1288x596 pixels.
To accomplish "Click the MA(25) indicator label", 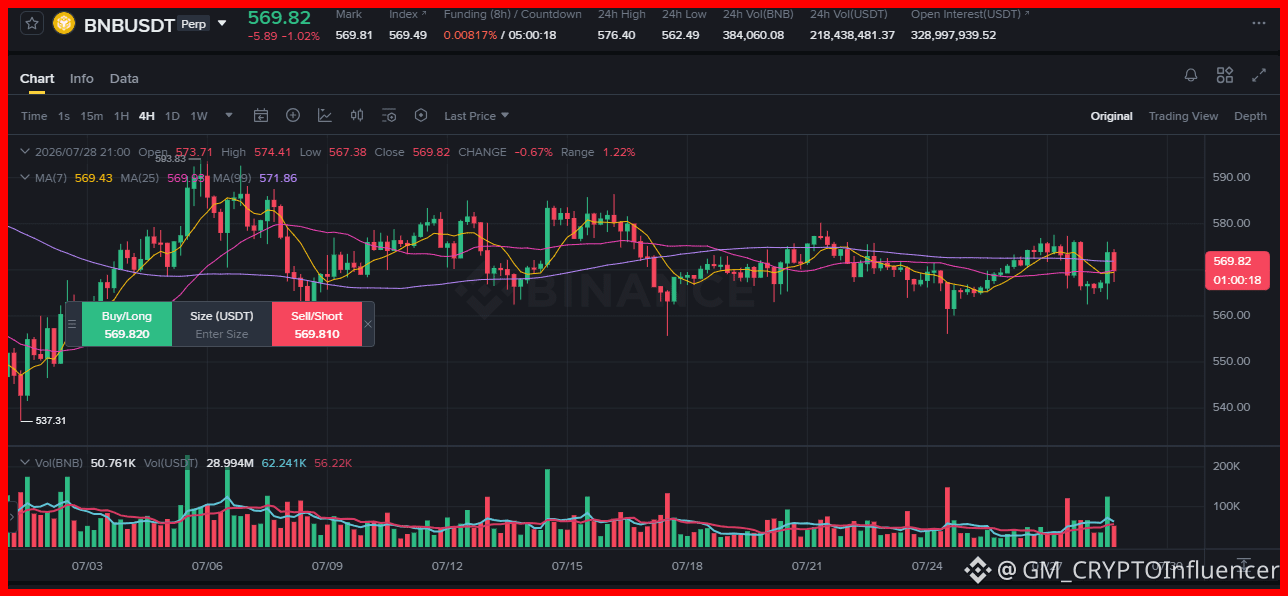I will click(141, 178).
